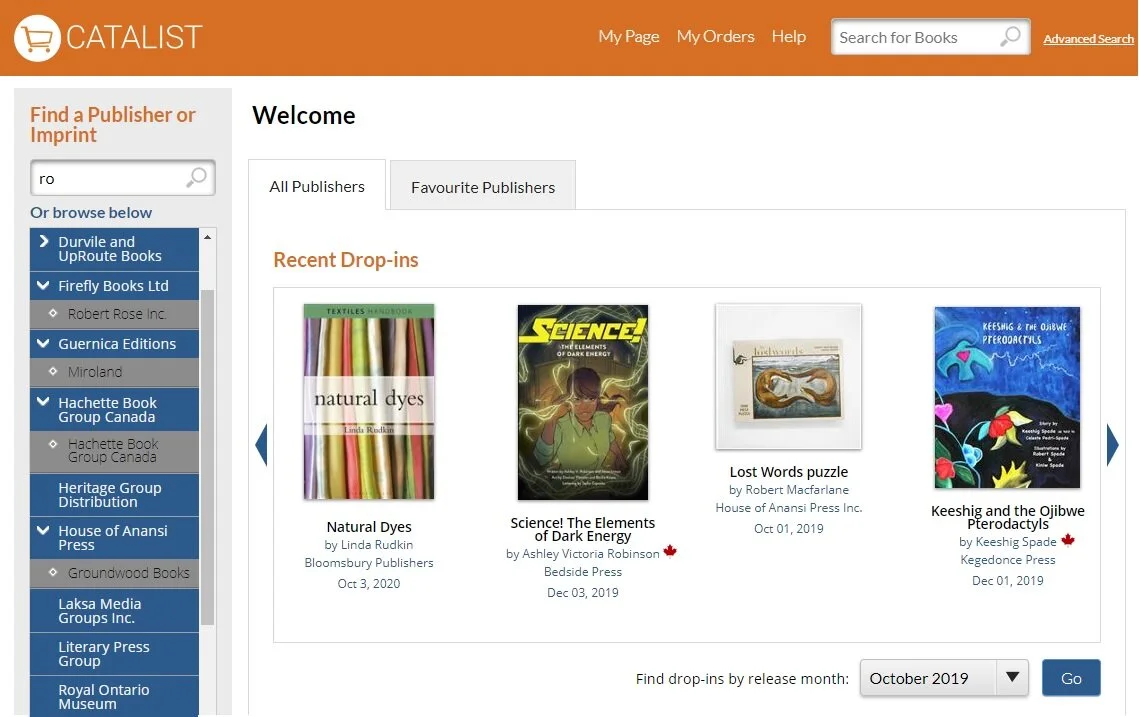Switch to the All Publishers tab

317,186
